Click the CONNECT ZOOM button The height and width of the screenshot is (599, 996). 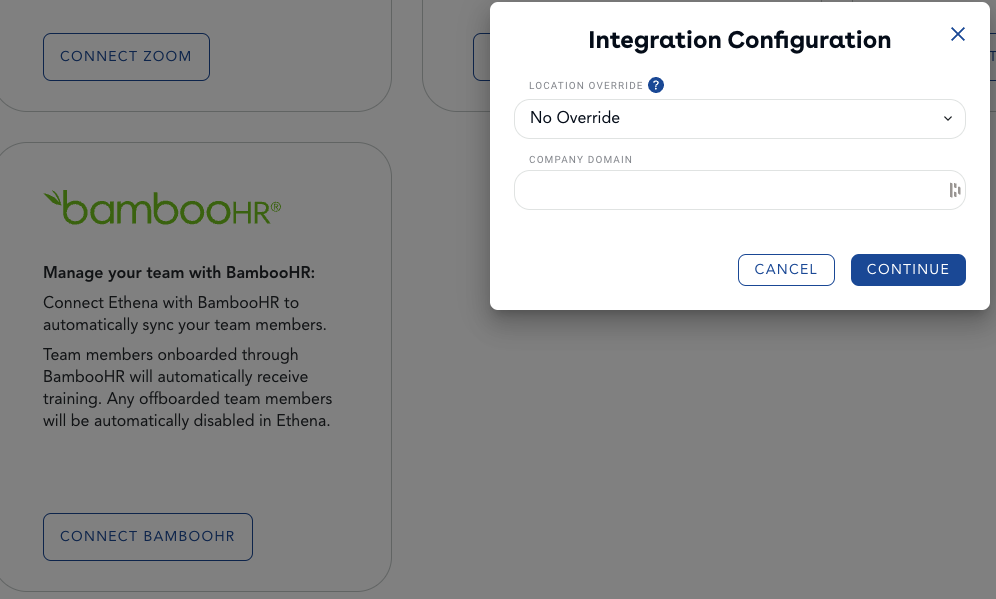click(126, 57)
